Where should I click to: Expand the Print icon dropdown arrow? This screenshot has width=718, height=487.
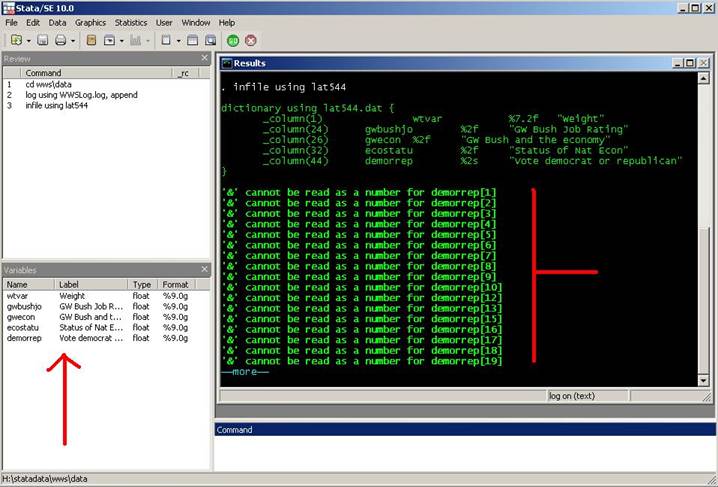coord(73,41)
